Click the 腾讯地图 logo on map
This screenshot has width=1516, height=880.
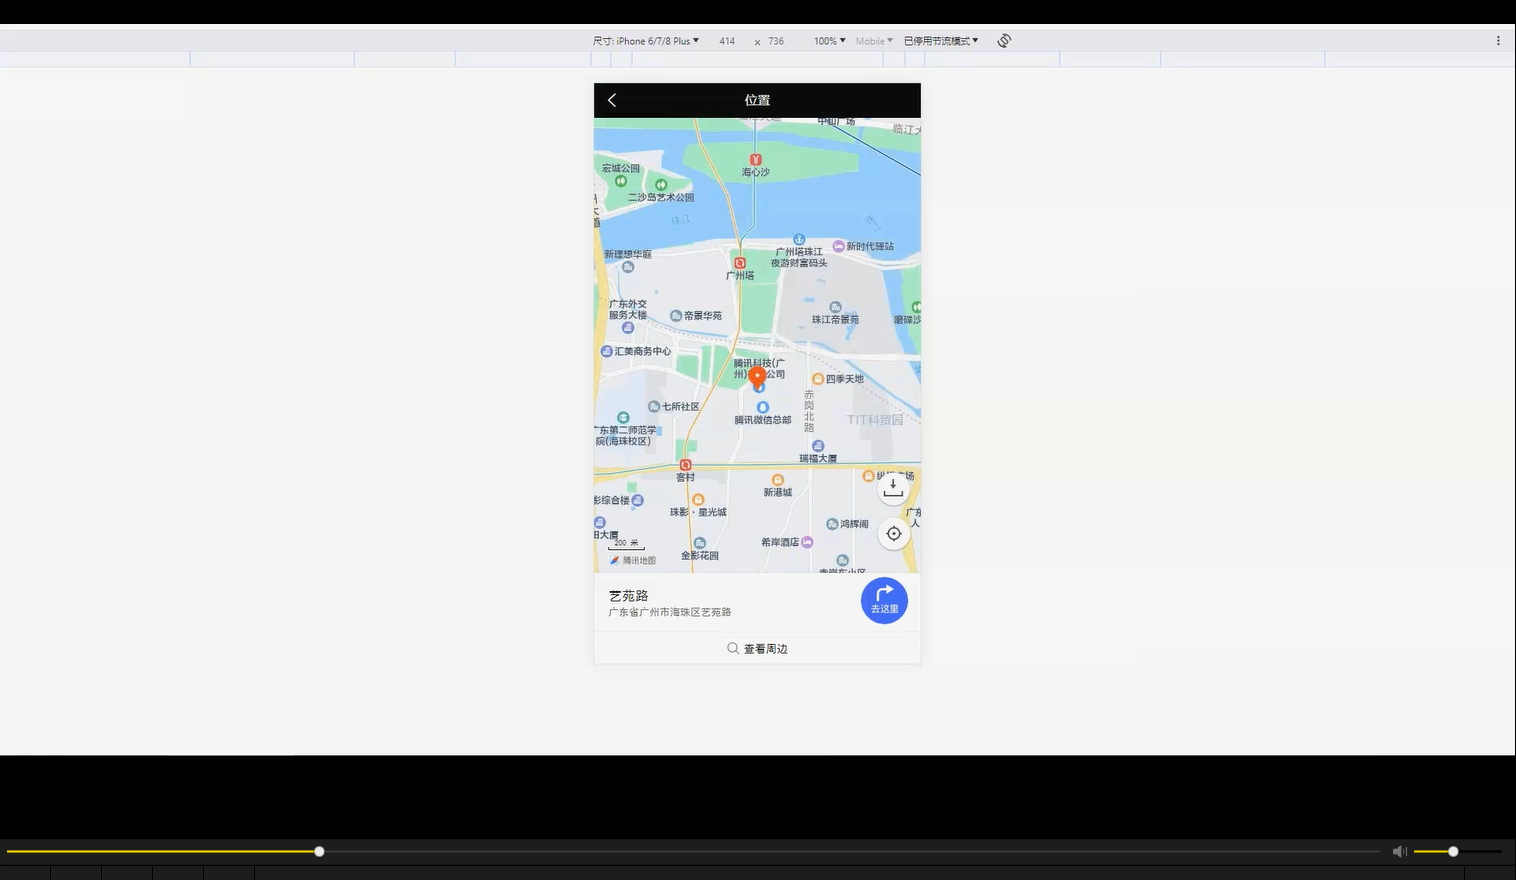[x=633, y=560]
